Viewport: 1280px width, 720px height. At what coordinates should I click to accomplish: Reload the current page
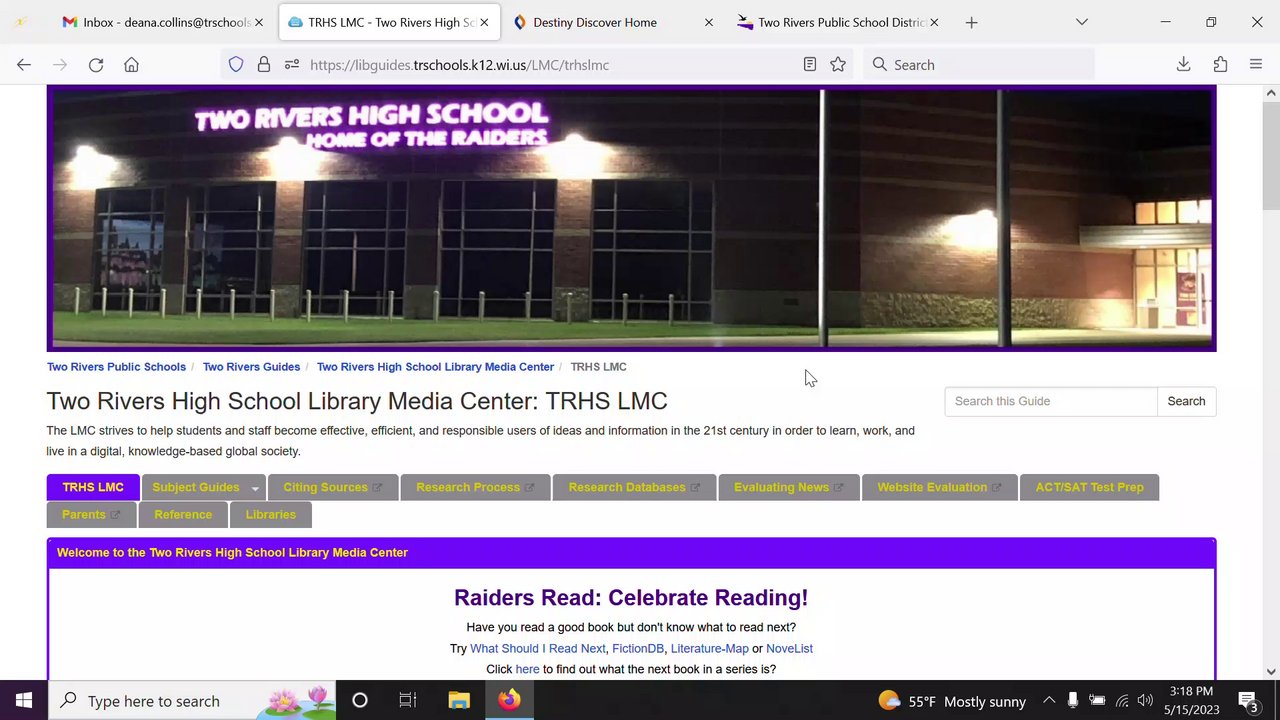click(x=96, y=65)
